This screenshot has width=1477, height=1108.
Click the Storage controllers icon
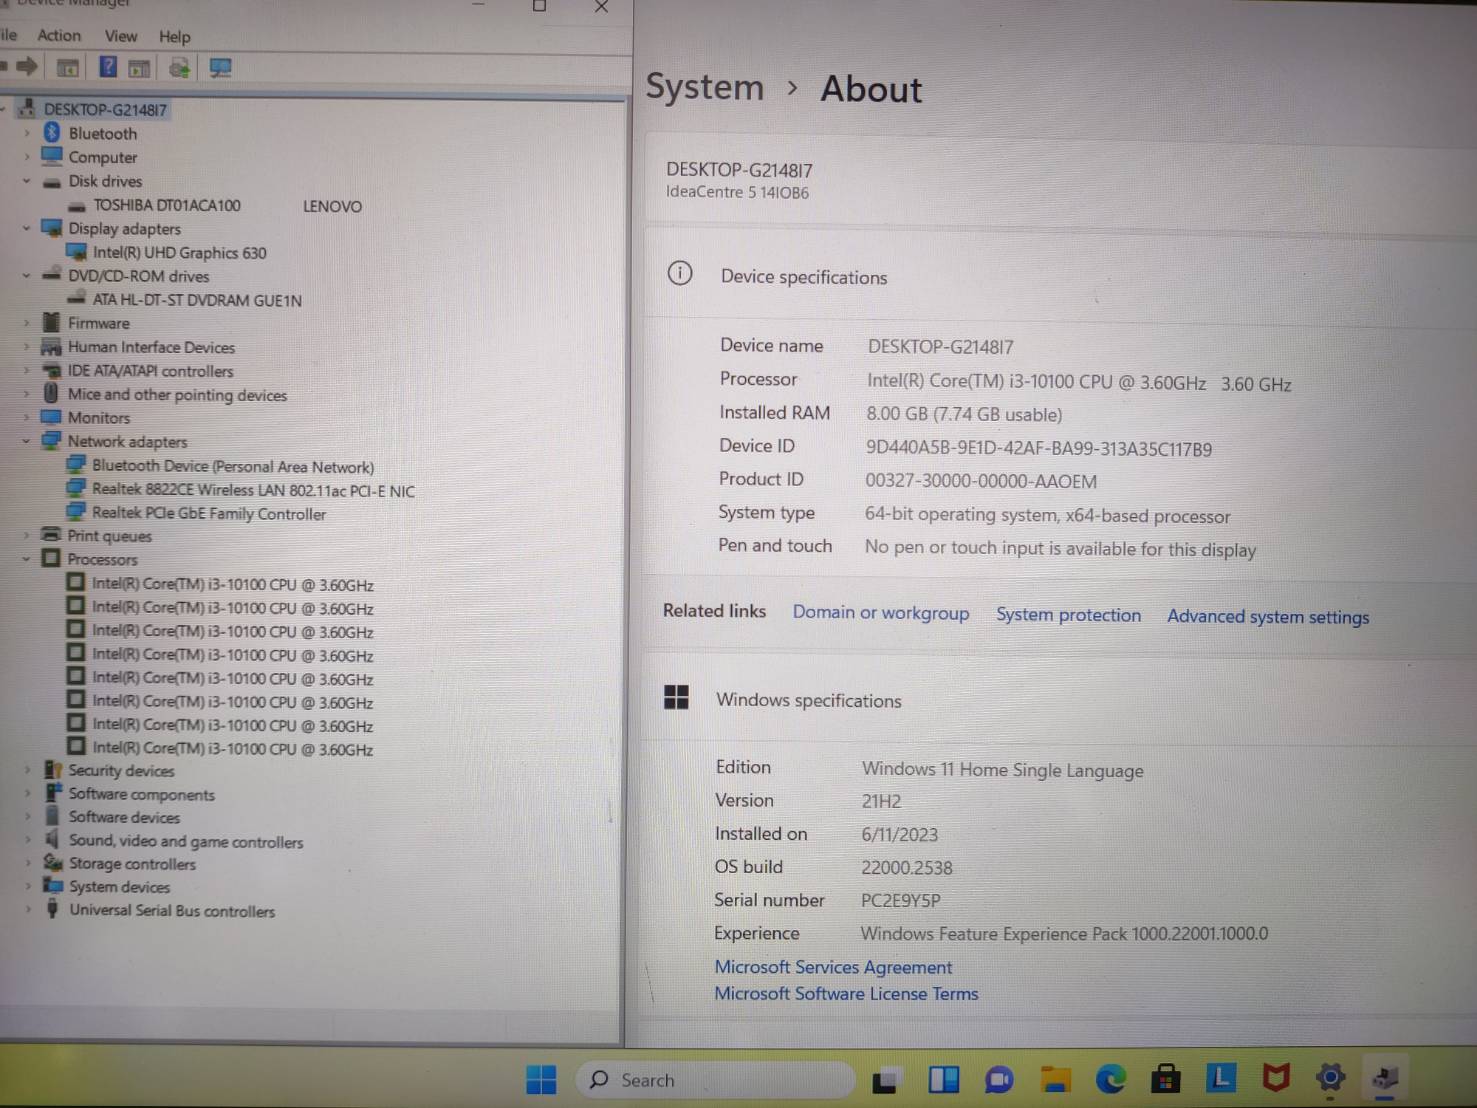pos(53,863)
